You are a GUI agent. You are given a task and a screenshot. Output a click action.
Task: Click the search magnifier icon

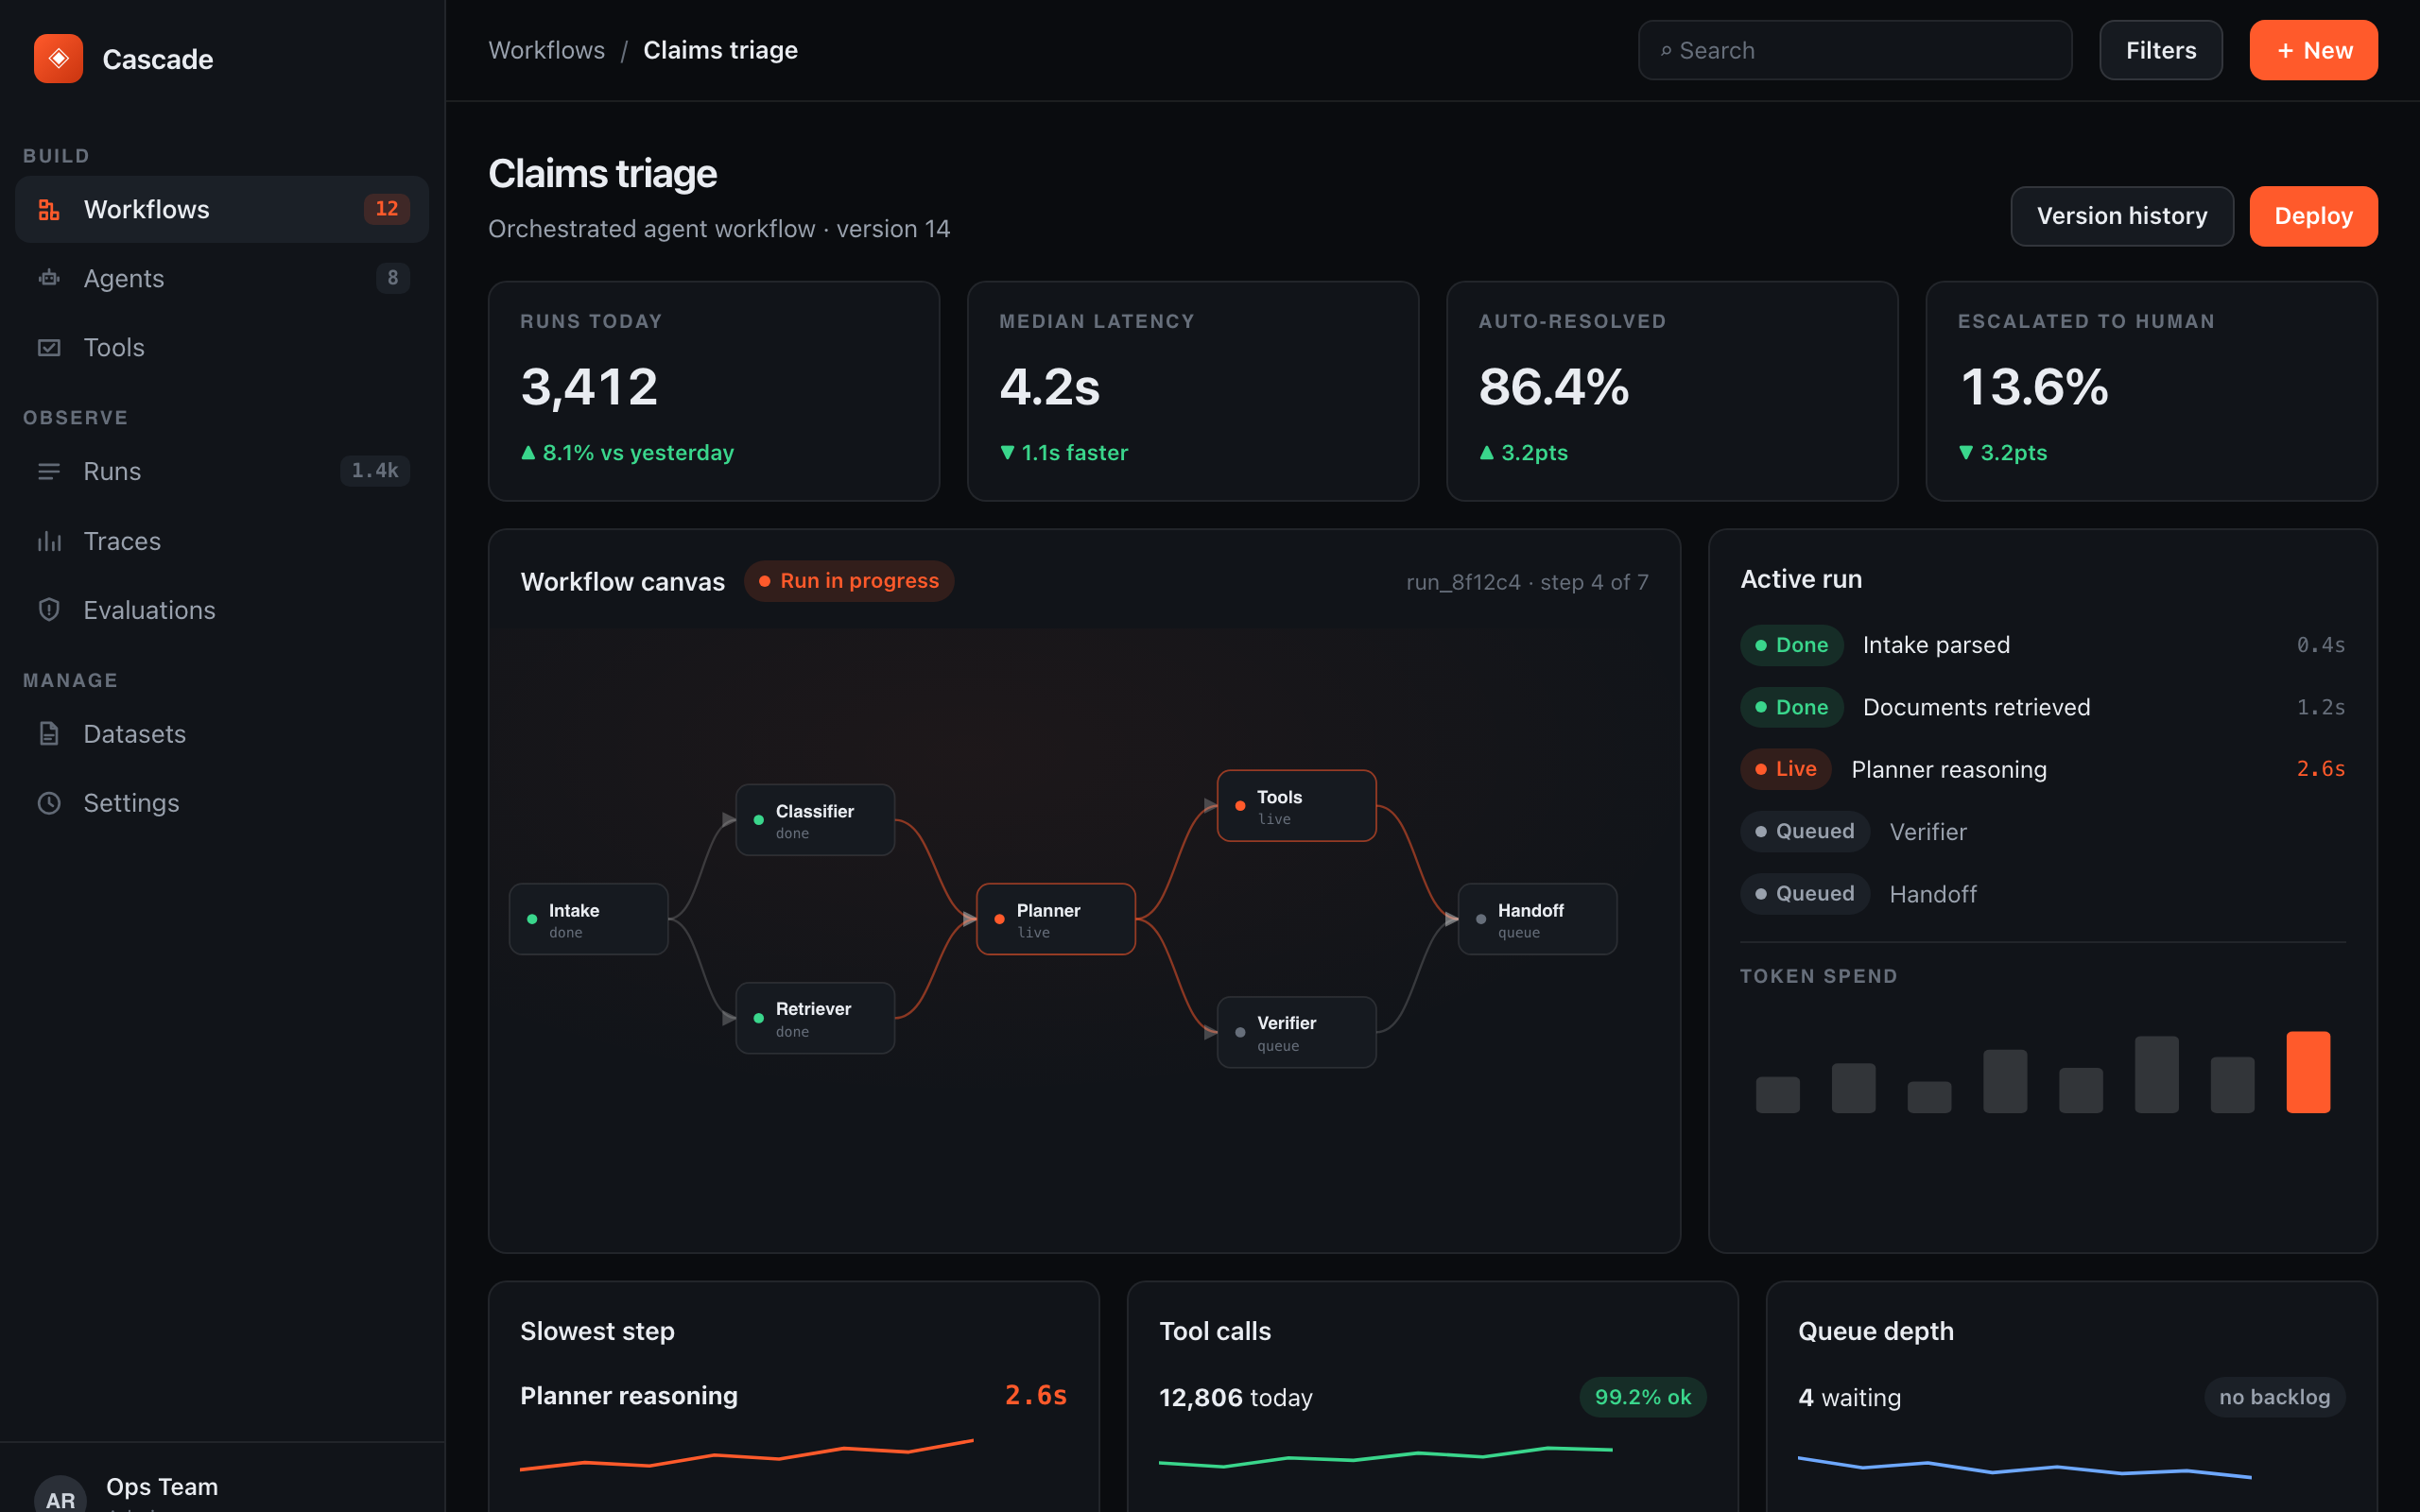tap(1666, 51)
